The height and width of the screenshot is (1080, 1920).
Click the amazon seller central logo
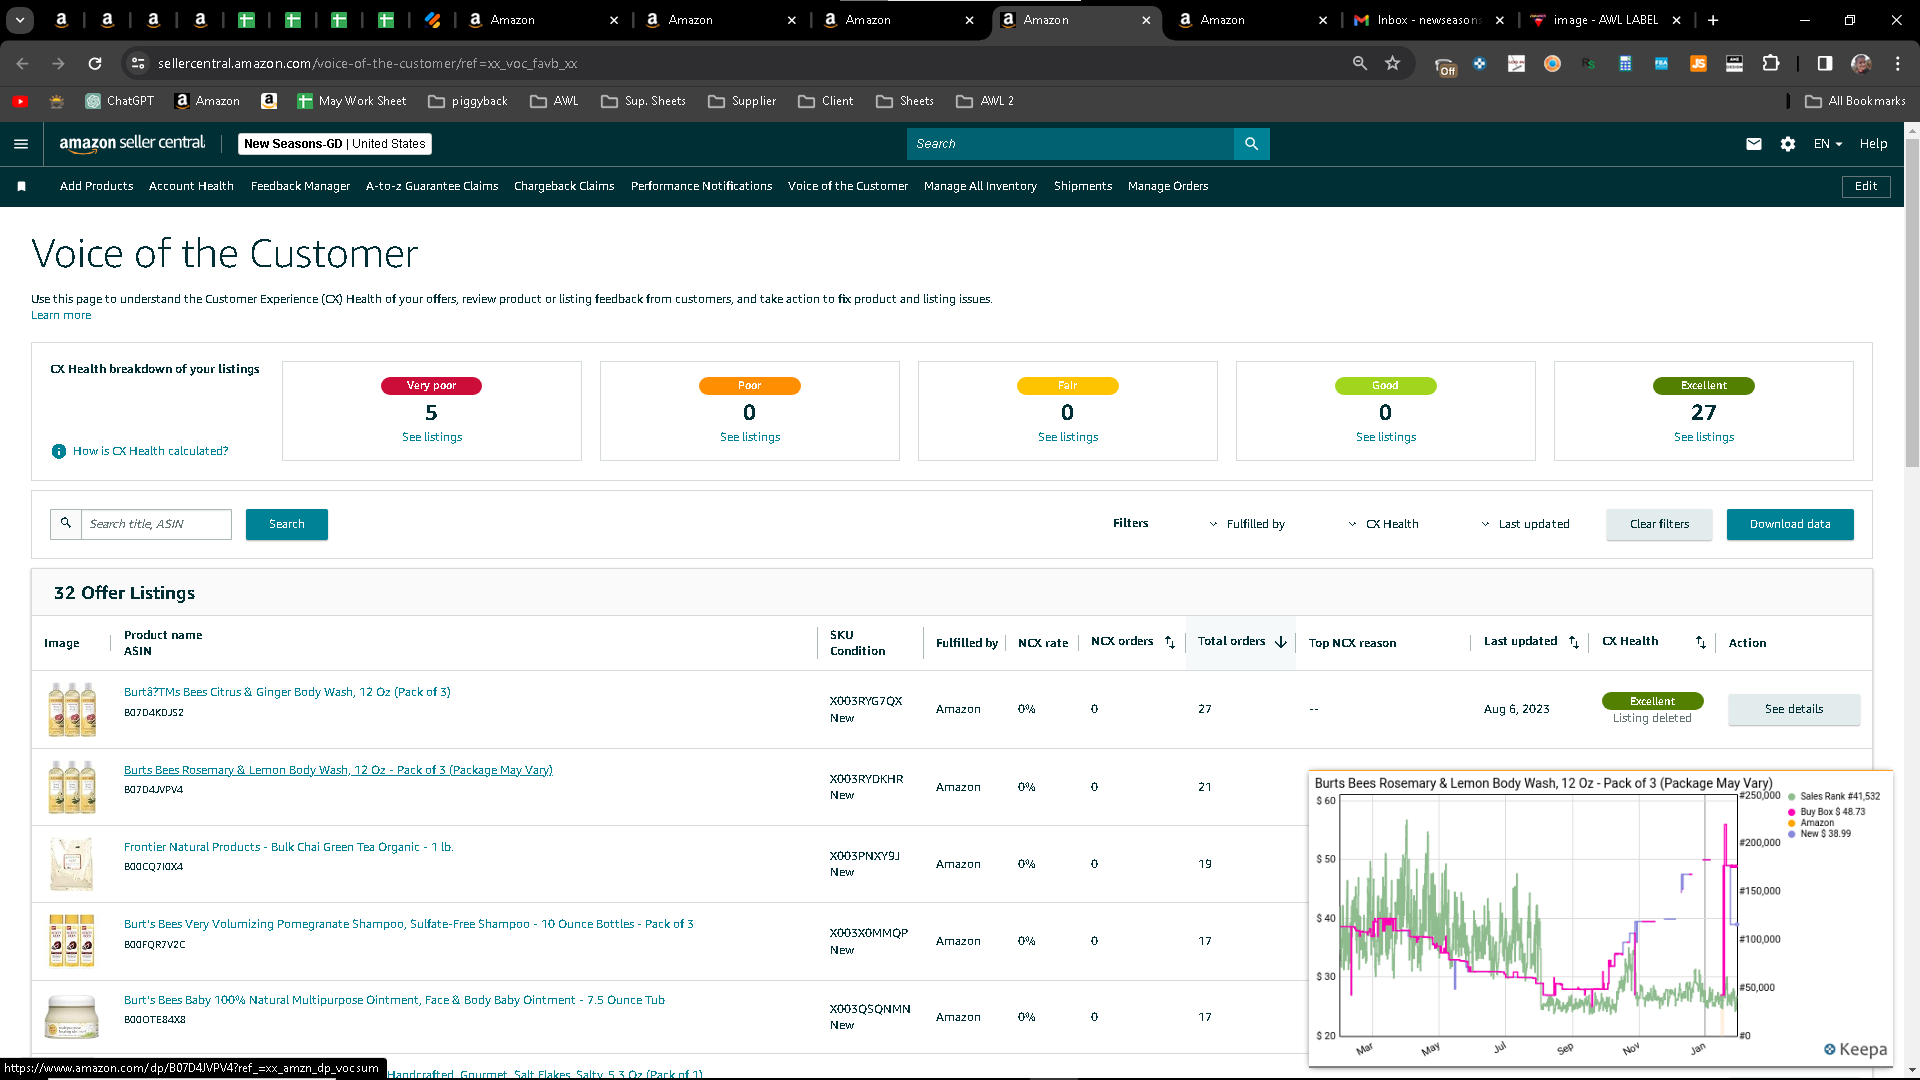(132, 144)
